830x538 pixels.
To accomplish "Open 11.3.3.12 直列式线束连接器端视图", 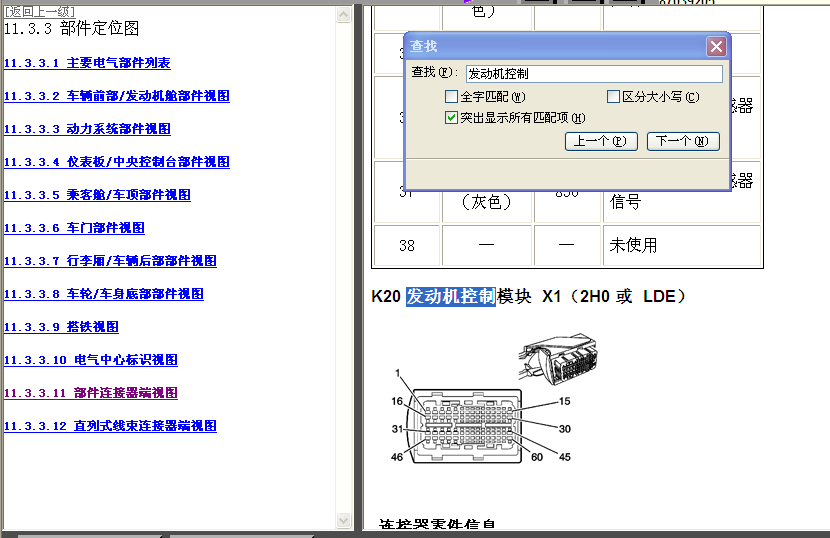I will pyautogui.click(x=110, y=426).
